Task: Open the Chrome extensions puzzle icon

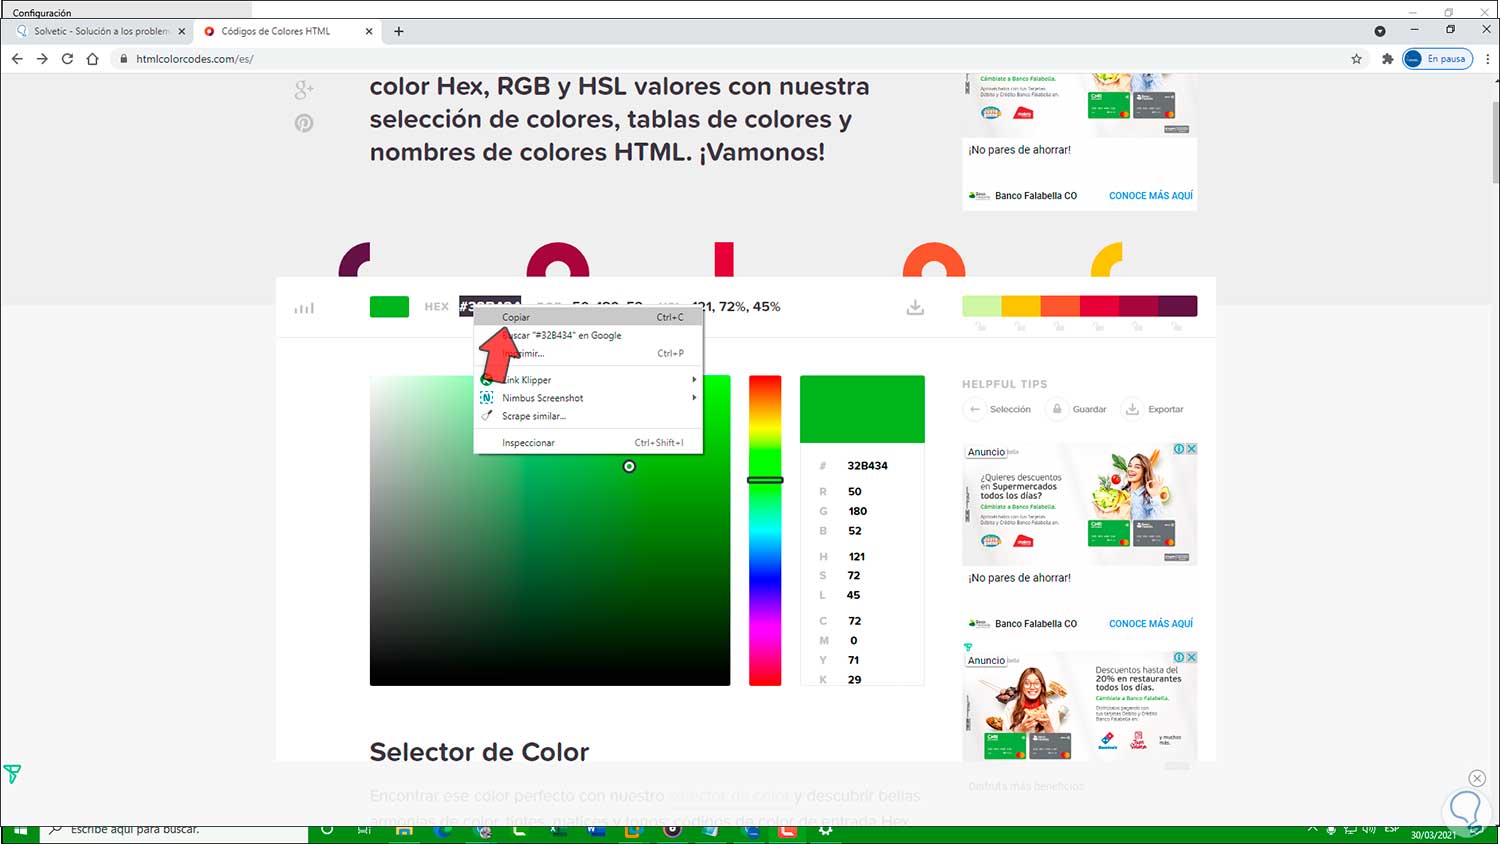Action: tap(1387, 59)
